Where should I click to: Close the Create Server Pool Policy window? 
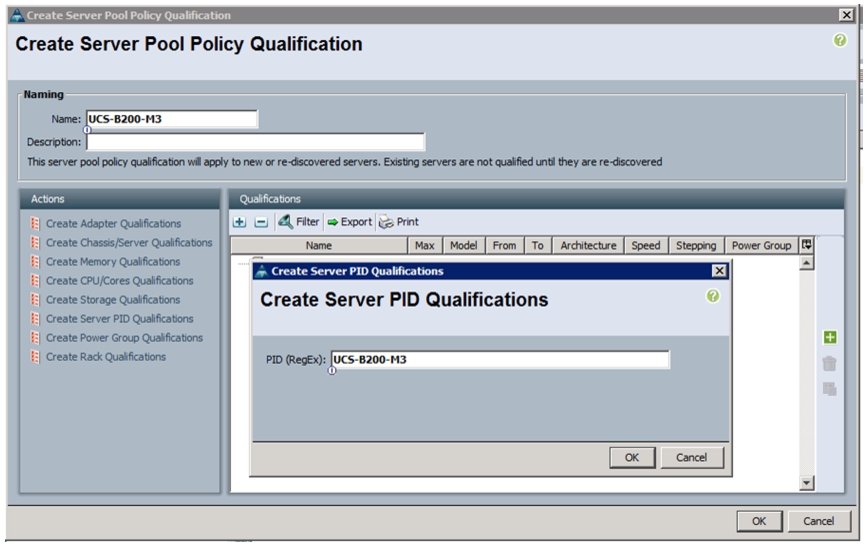click(846, 15)
